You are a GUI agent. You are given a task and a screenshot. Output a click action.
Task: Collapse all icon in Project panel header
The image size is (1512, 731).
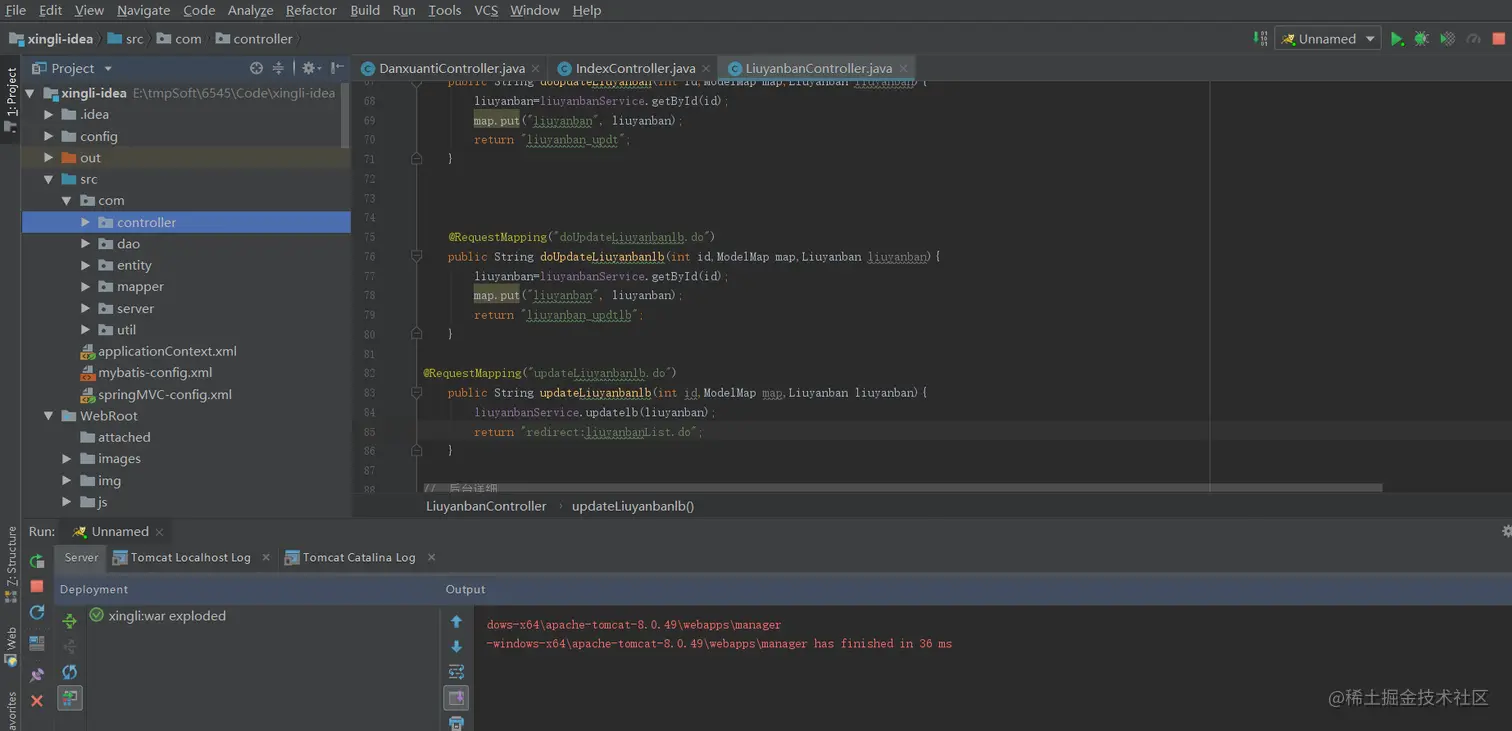(278, 68)
